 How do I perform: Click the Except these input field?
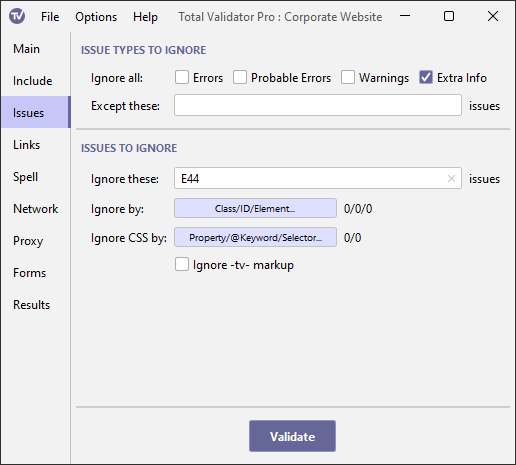click(x=318, y=105)
